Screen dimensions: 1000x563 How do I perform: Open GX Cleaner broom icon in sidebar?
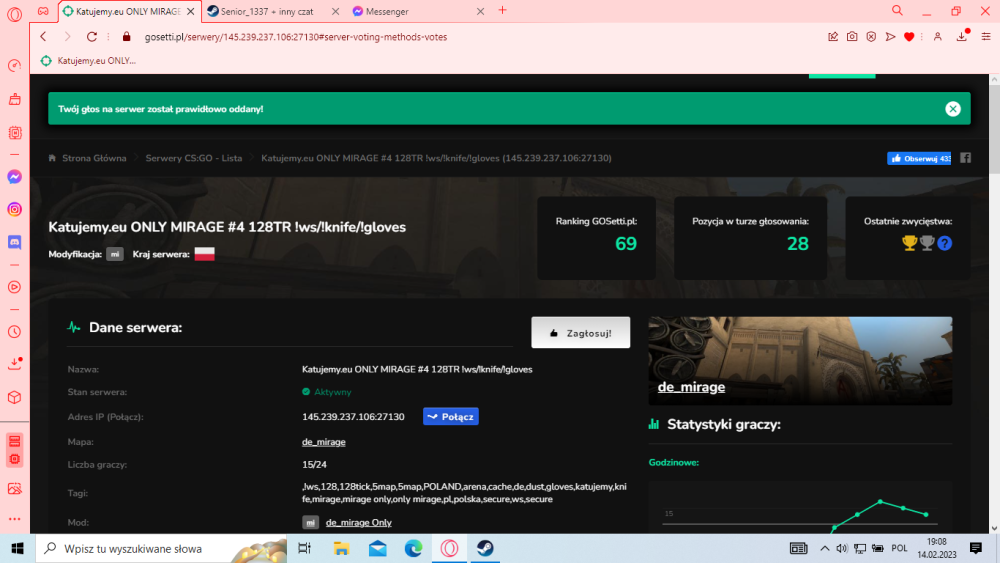[x=15, y=99]
